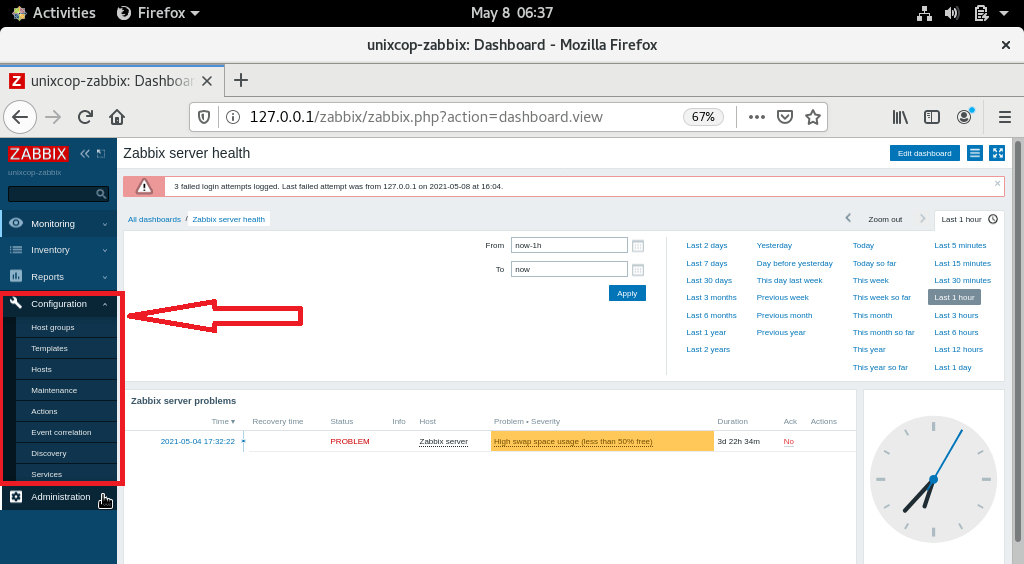Screen dimensions: 1024x564
Task: Click the To time input field
Action: 569,270
